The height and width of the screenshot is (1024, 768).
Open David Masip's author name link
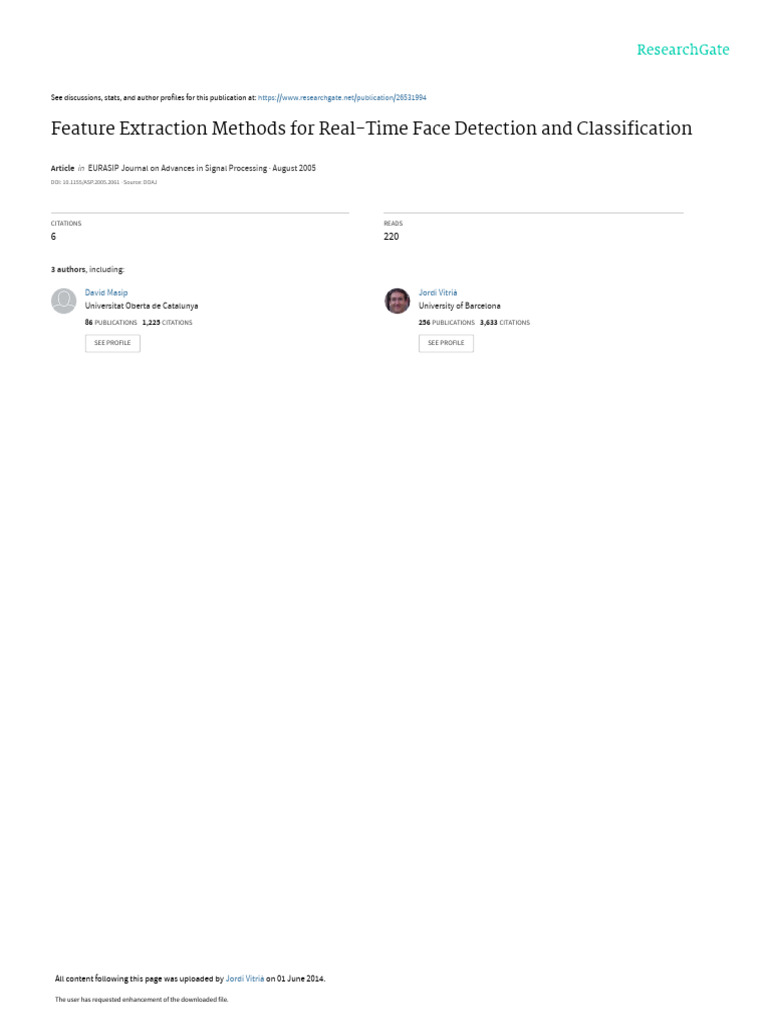point(106,293)
